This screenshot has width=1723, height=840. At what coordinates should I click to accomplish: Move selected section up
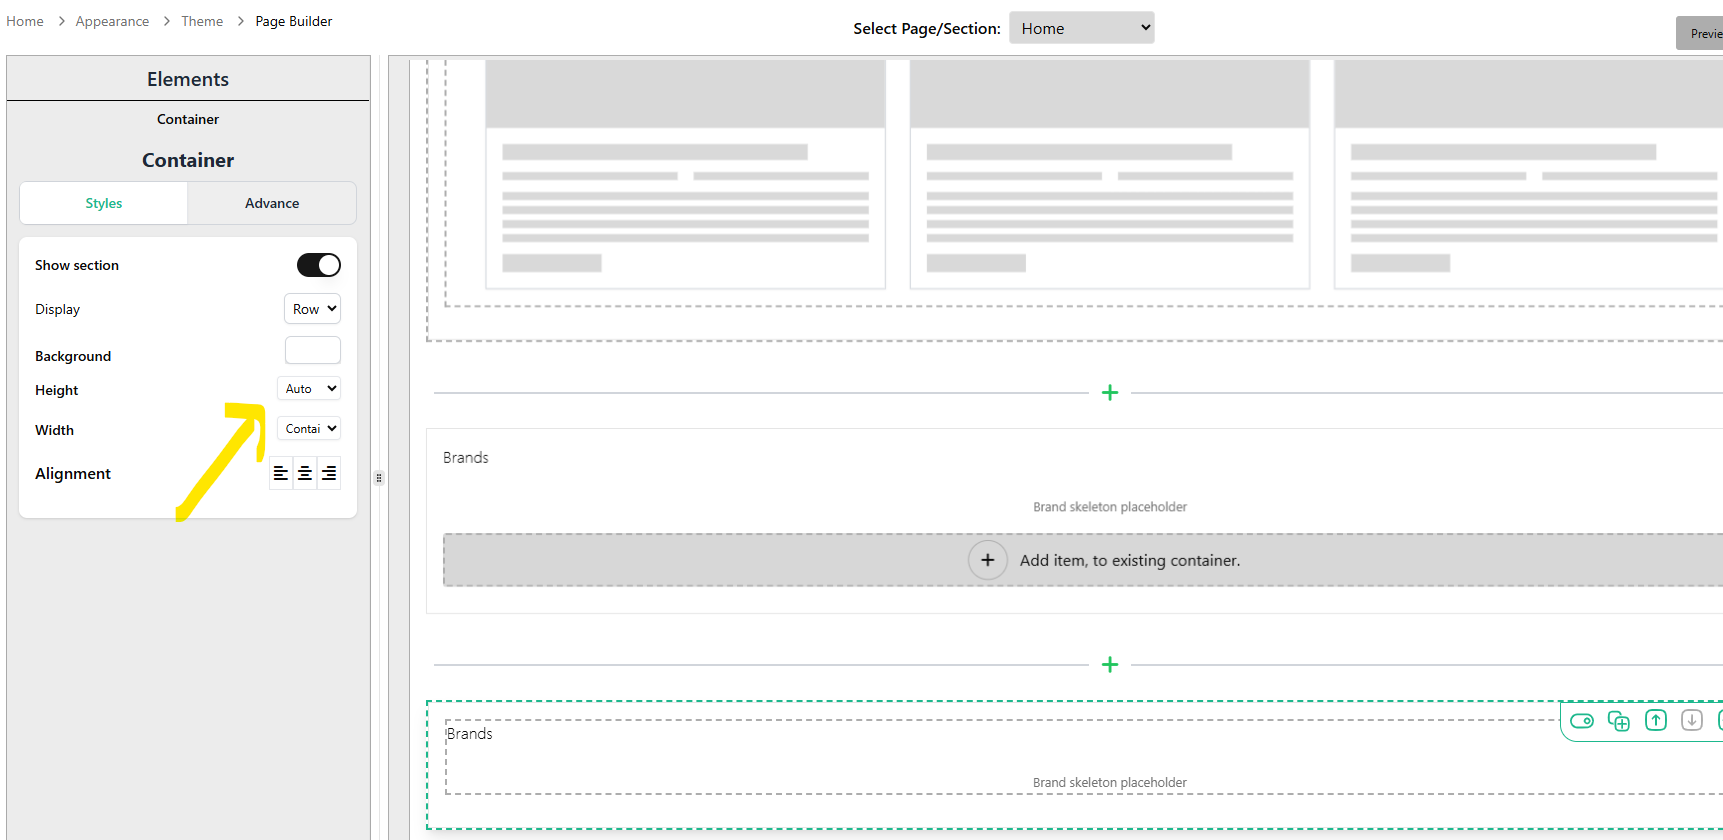tap(1656, 720)
